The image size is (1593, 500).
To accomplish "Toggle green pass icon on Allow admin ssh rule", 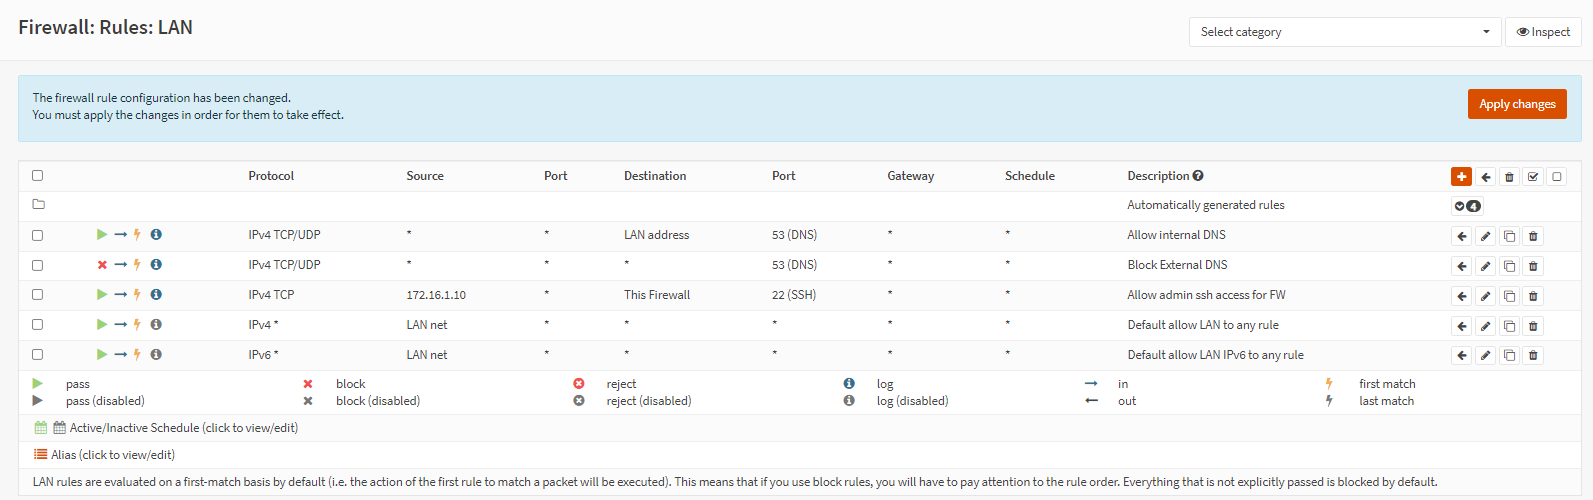I will point(102,295).
